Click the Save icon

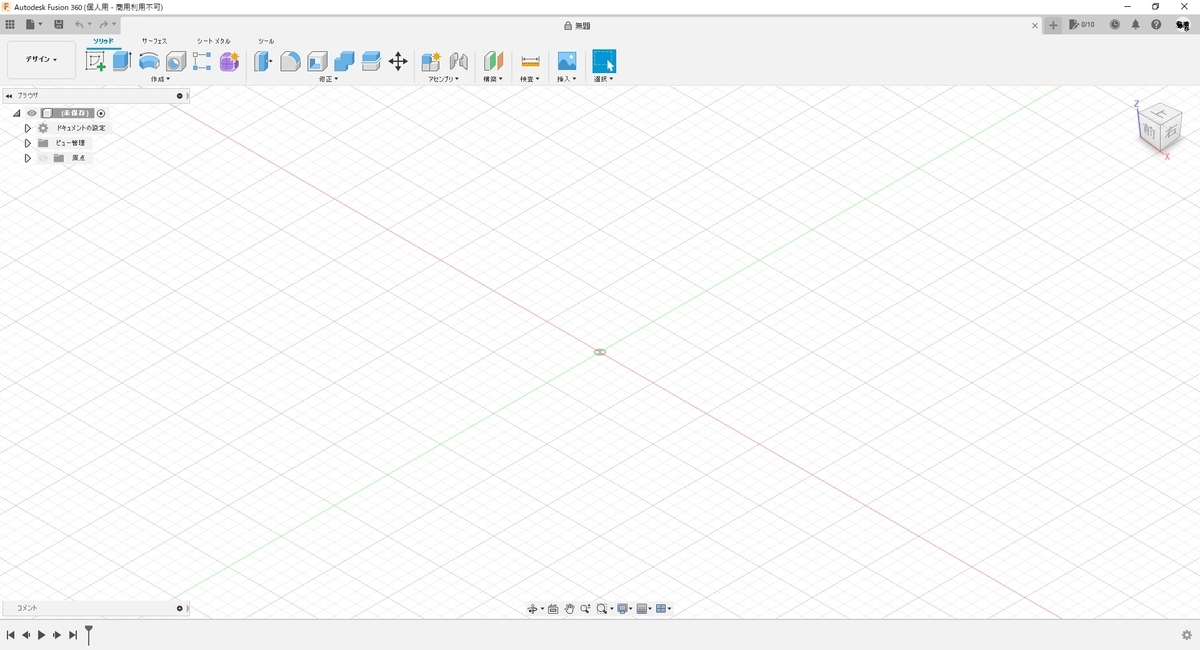click(x=59, y=24)
